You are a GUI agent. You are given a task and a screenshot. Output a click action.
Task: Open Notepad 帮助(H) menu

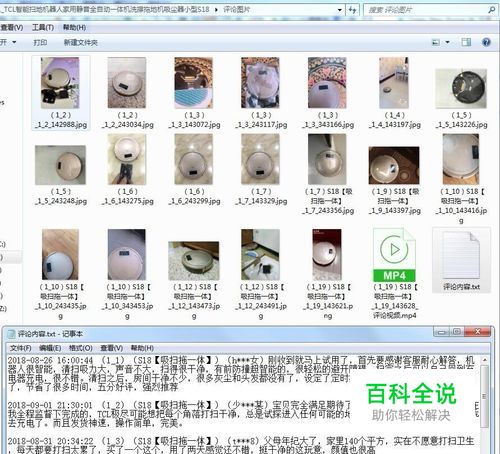click(x=142, y=348)
